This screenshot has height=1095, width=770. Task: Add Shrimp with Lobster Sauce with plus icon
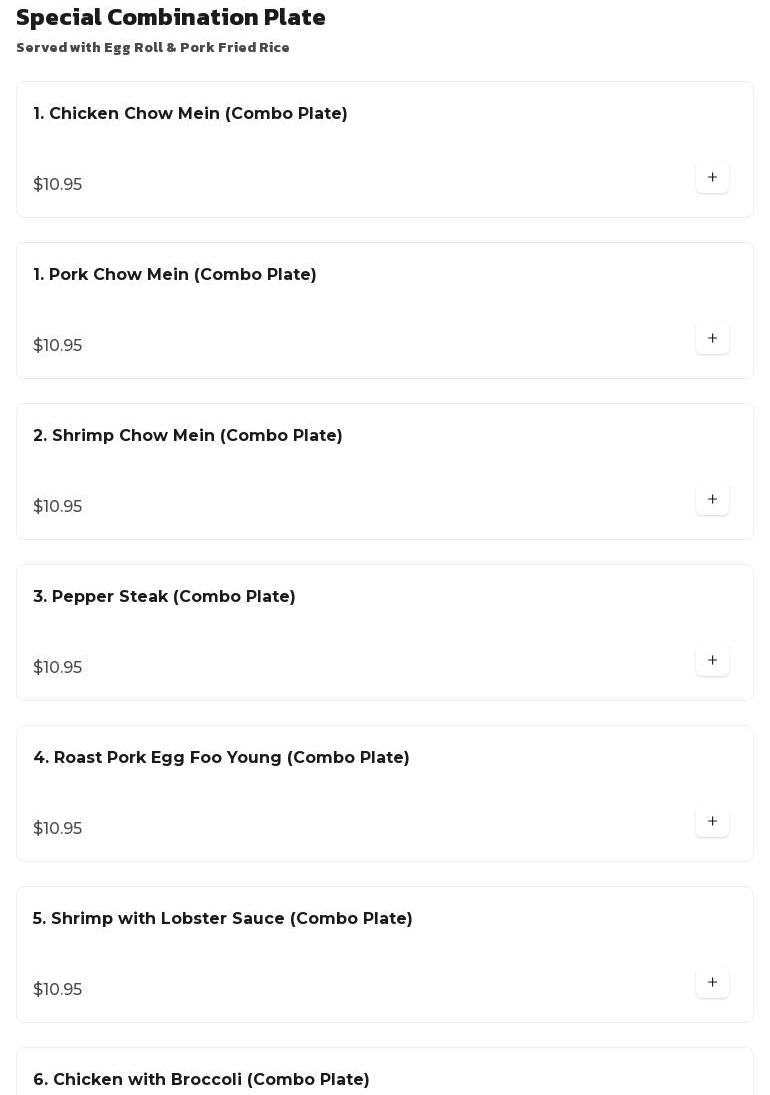point(712,982)
